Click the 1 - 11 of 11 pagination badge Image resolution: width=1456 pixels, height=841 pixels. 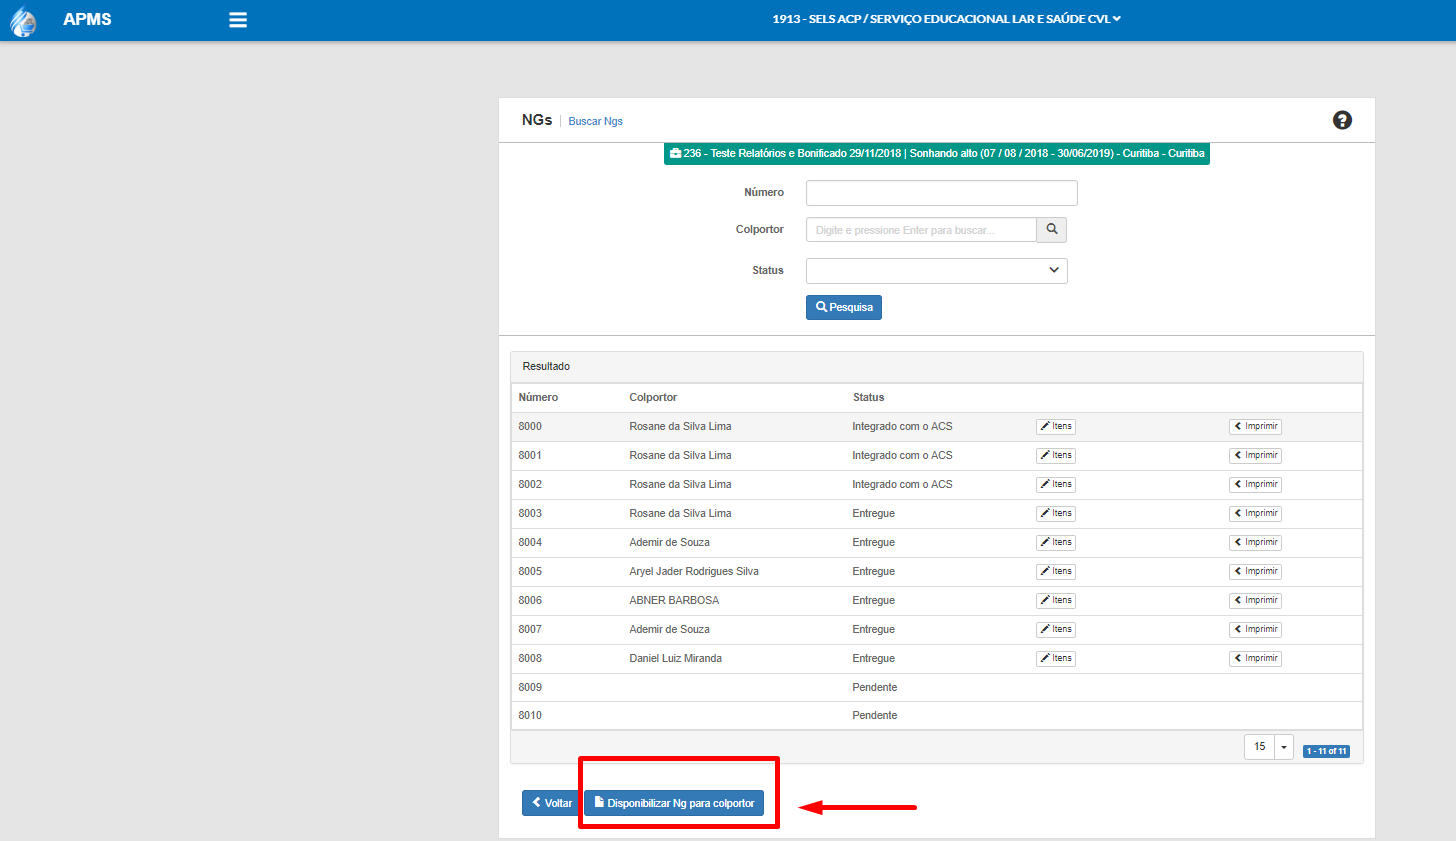coord(1326,751)
